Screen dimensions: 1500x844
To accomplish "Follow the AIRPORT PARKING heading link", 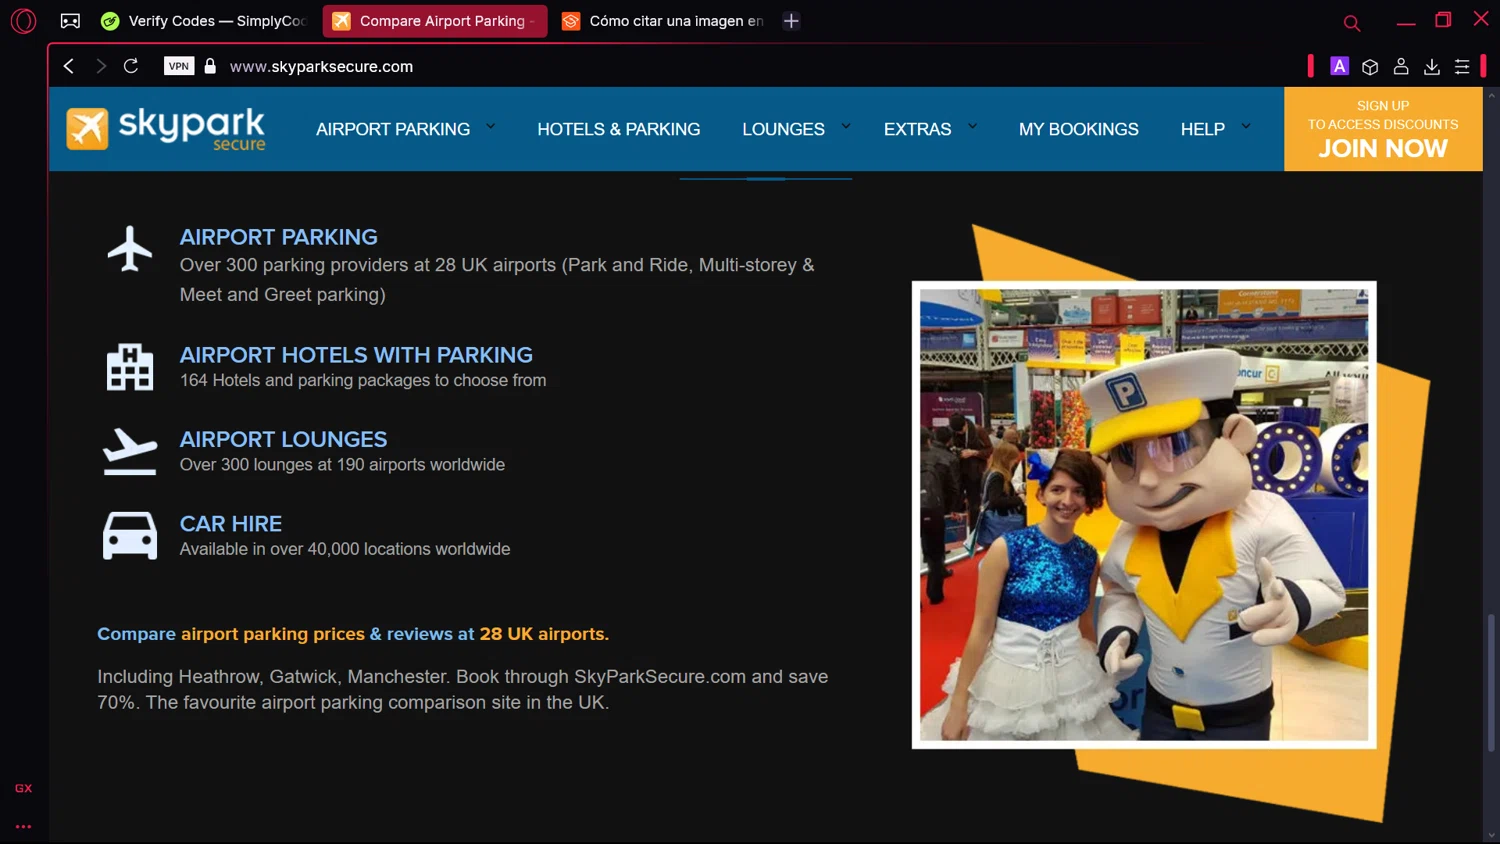I will (279, 237).
